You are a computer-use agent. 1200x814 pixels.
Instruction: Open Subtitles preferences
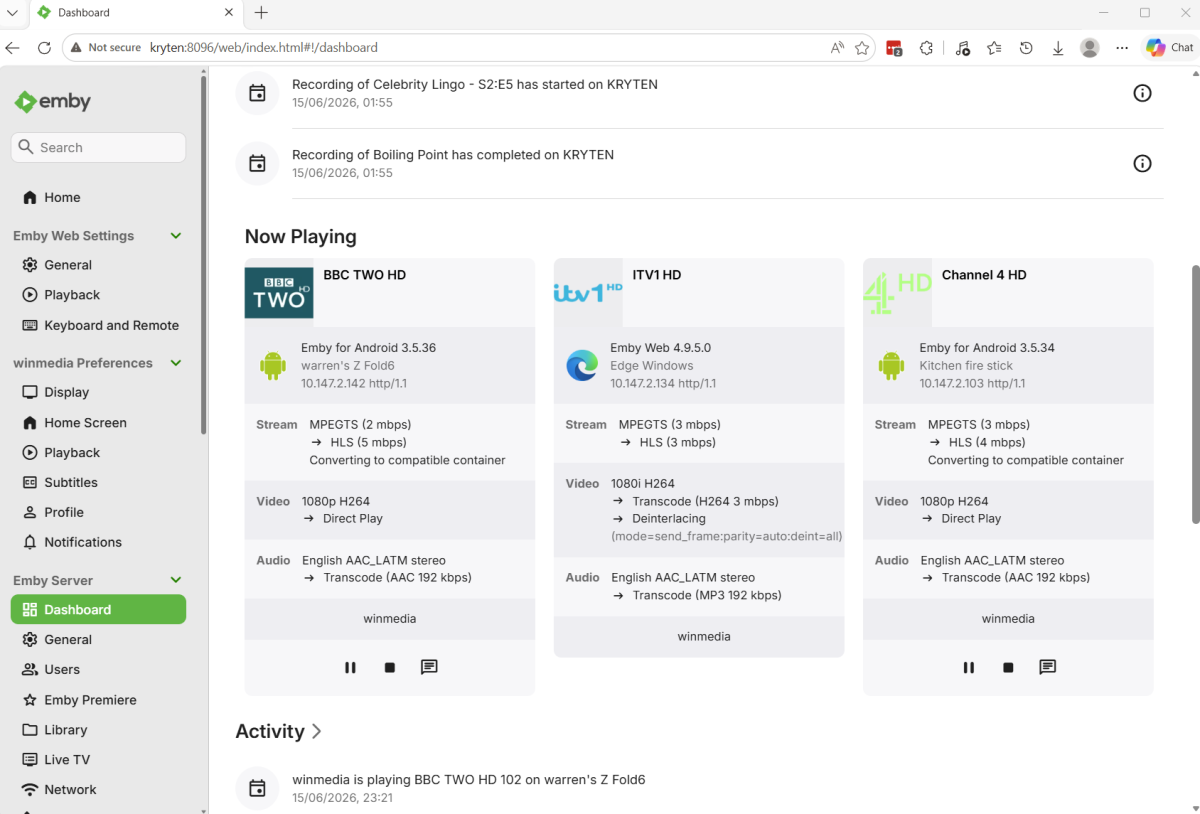[x=98, y=482]
